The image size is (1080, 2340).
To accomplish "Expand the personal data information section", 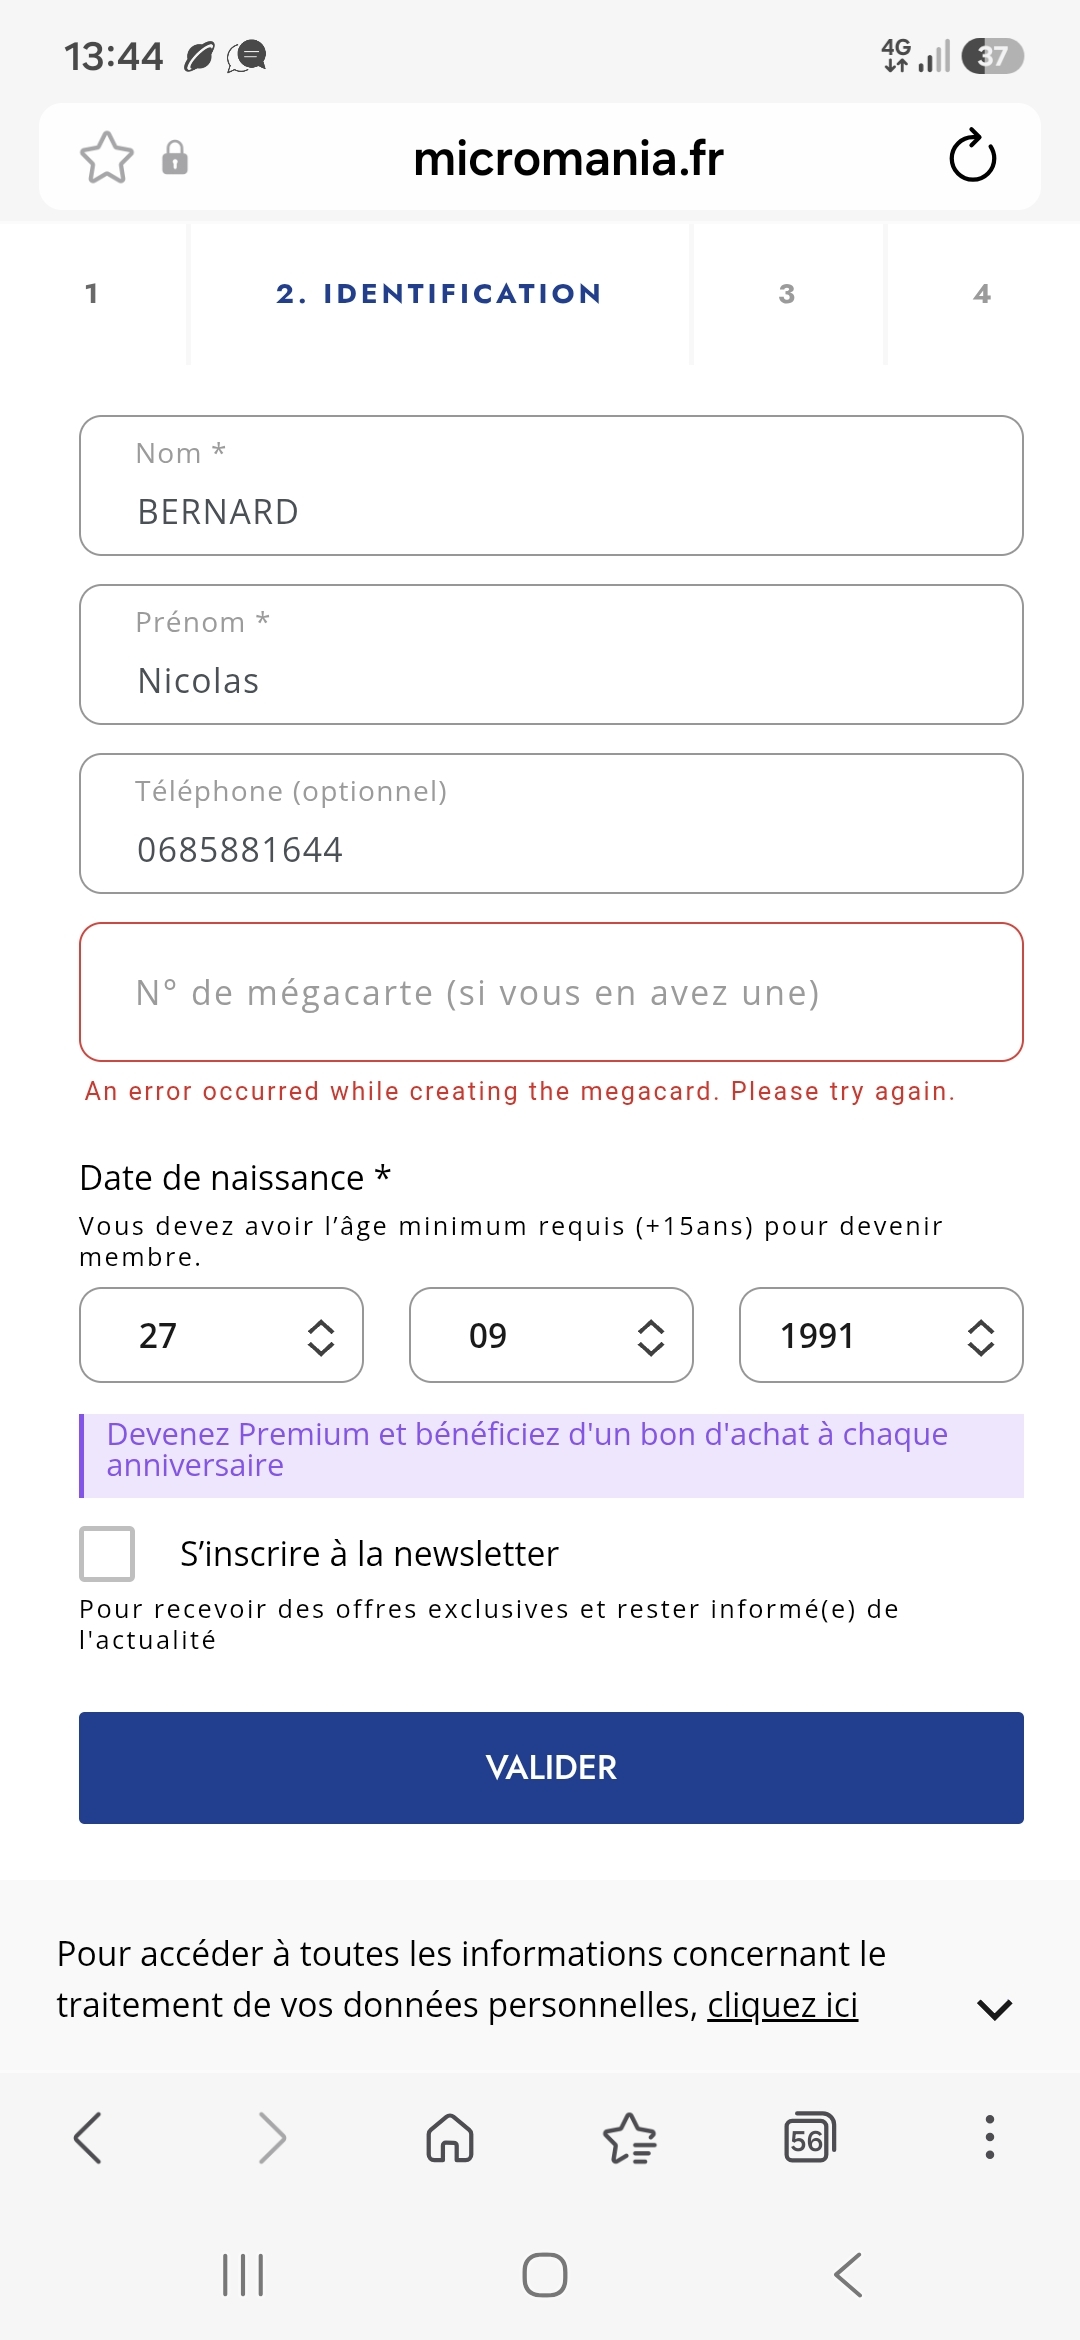I will [994, 2008].
